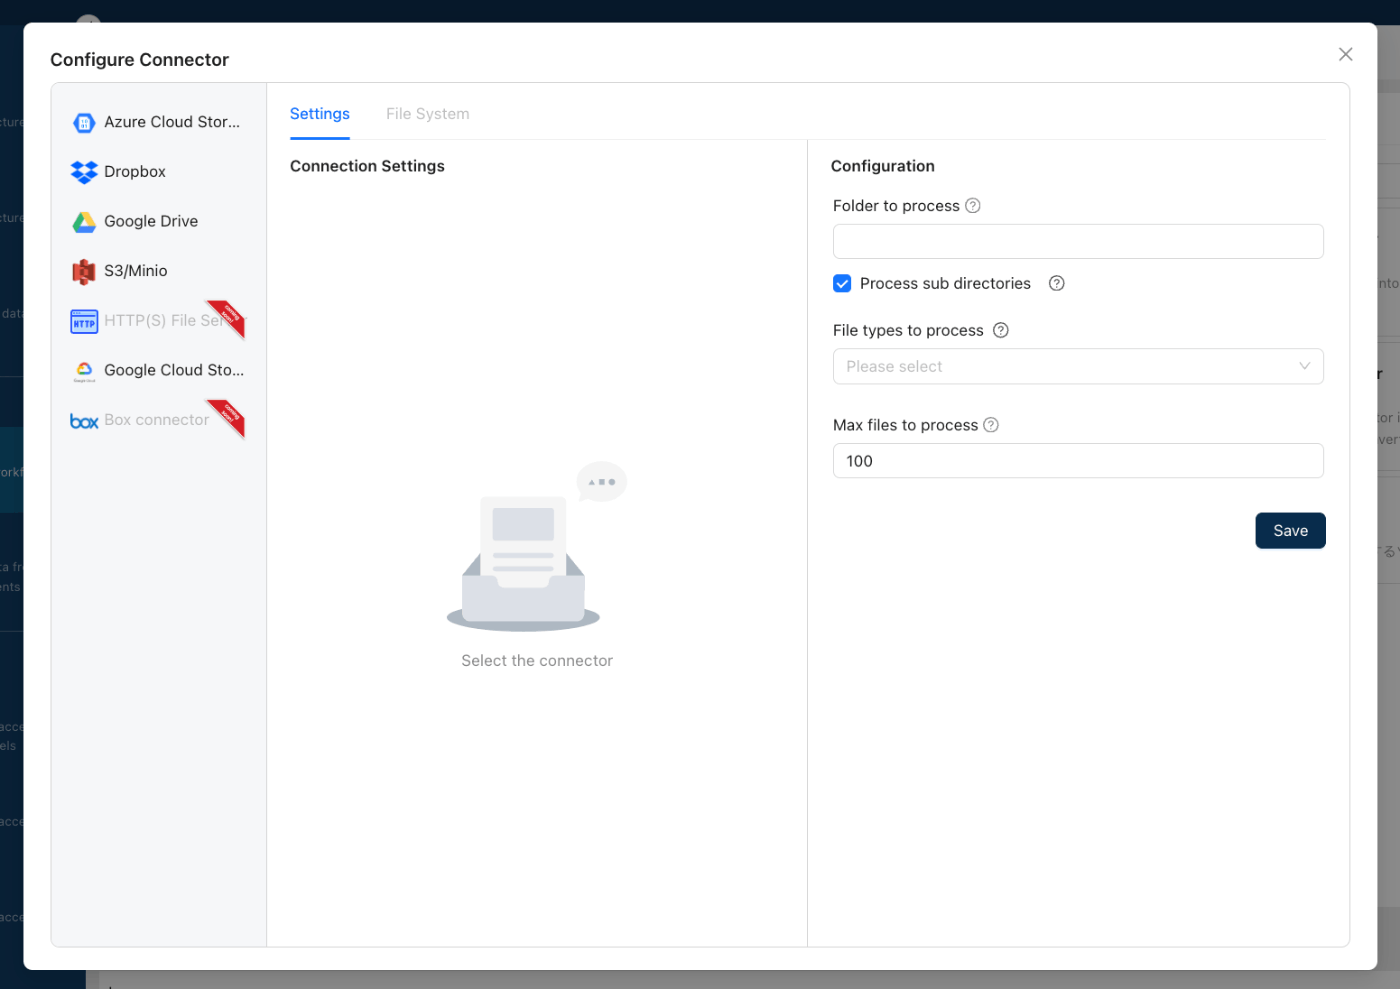Viewport: 1400px width, 989px height.
Task: Select the Box connector label
Action: pyautogui.click(x=157, y=420)
